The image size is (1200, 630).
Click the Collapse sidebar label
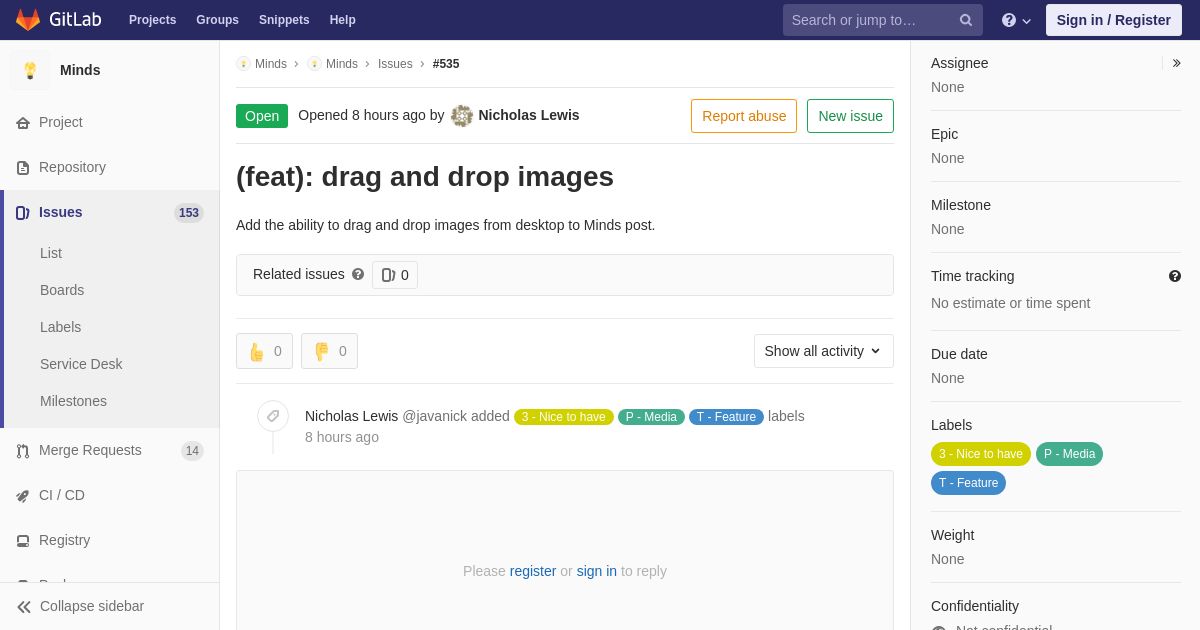click(x=92, y=606)
